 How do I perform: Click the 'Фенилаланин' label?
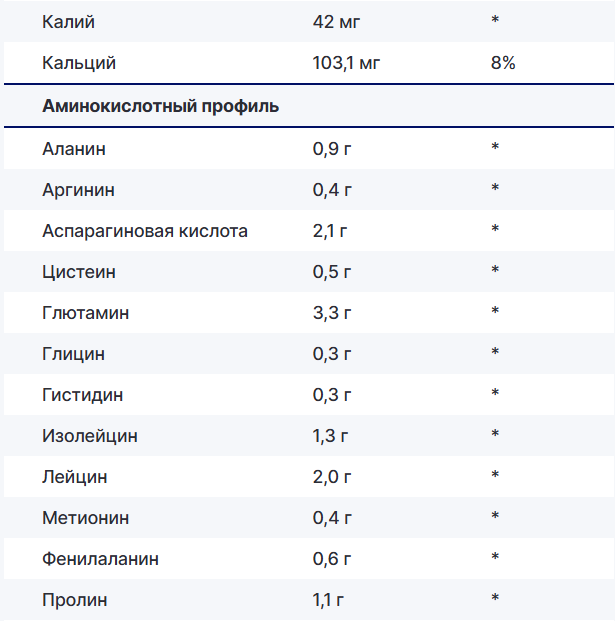100,559
